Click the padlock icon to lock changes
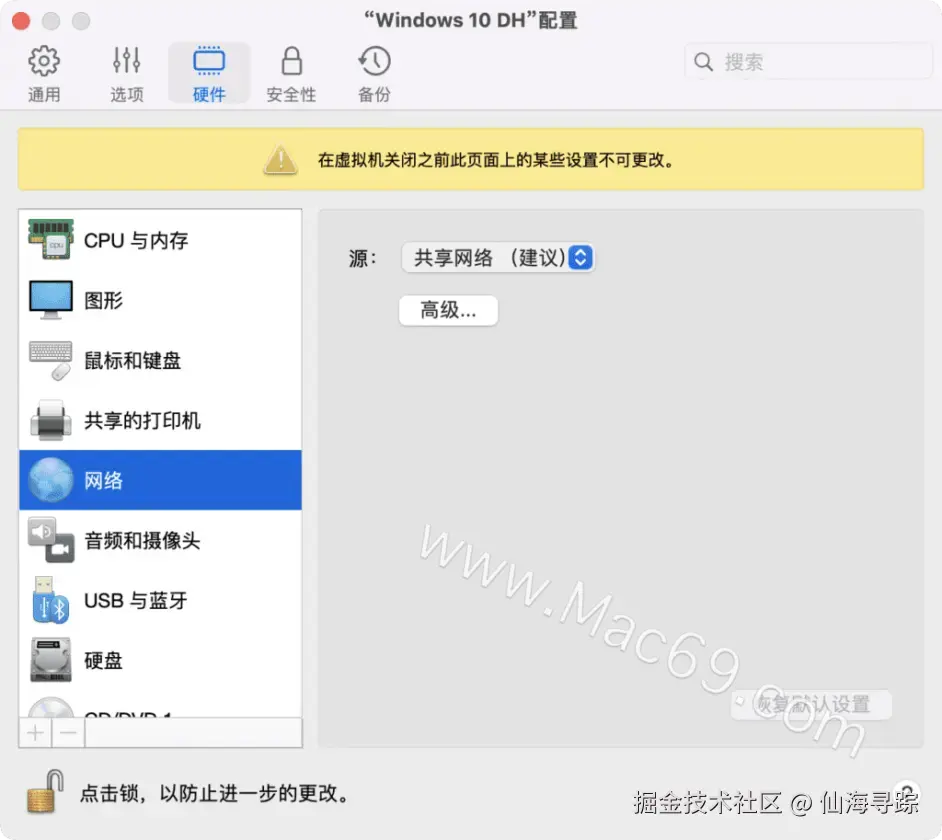 (46, 792)
